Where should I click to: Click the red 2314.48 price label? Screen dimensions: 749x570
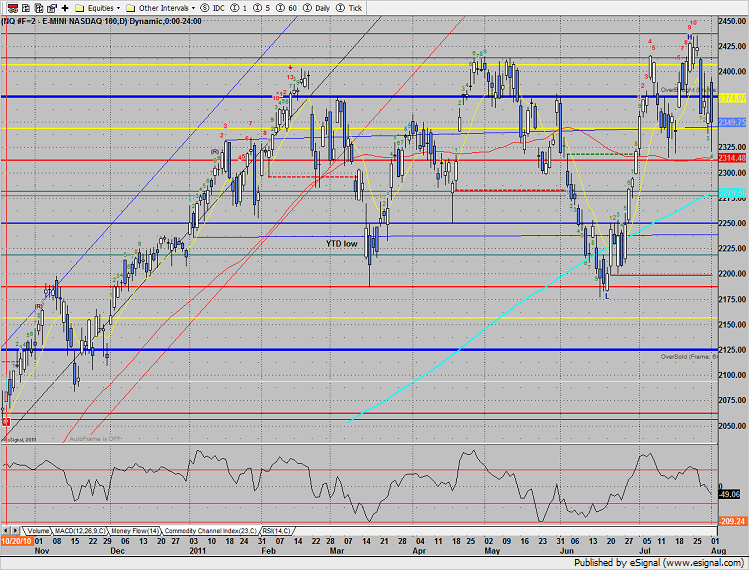pyautogui.click(x=732, y=158)
